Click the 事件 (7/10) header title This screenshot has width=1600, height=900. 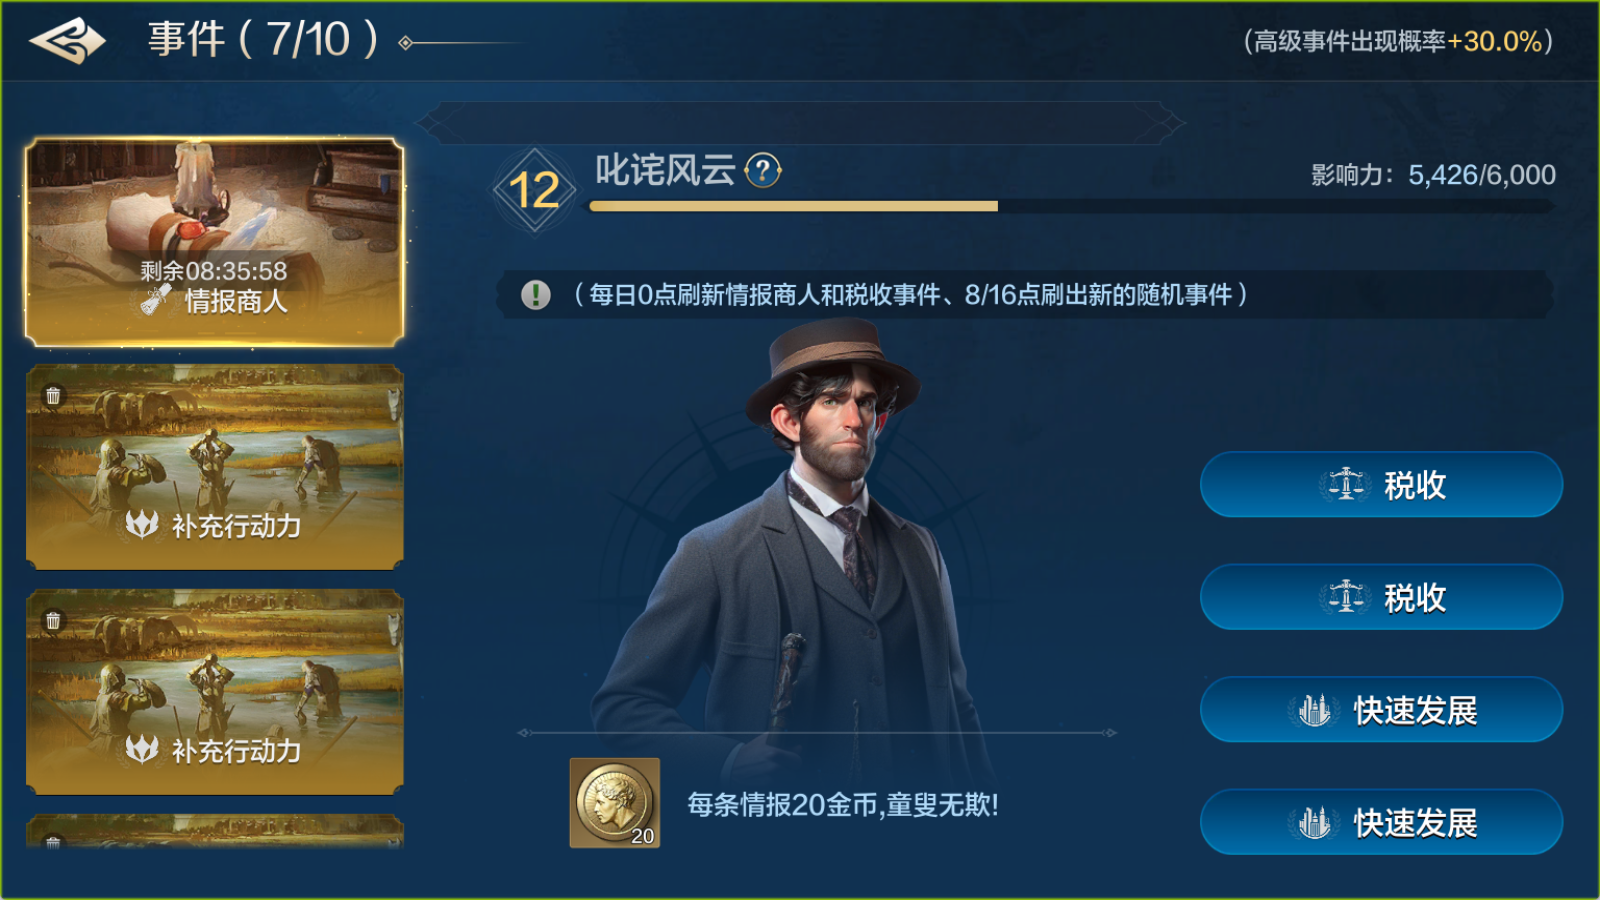[x=264, y=40]
